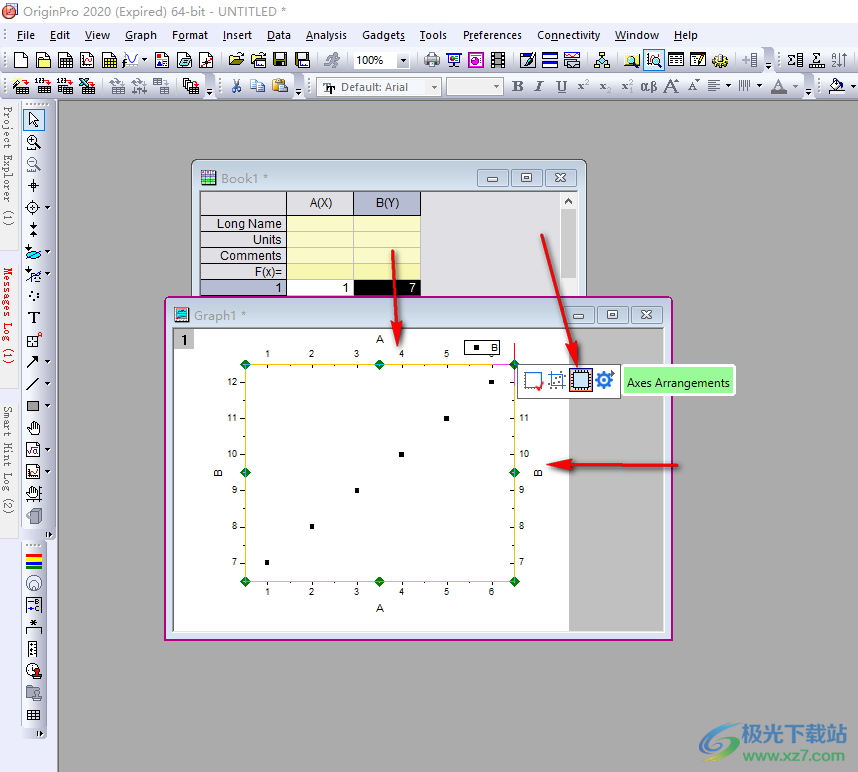Viewport: 858px width, 772px height.
Task: Click the Pointer arrow tool
Action: [x=34, y=120]
